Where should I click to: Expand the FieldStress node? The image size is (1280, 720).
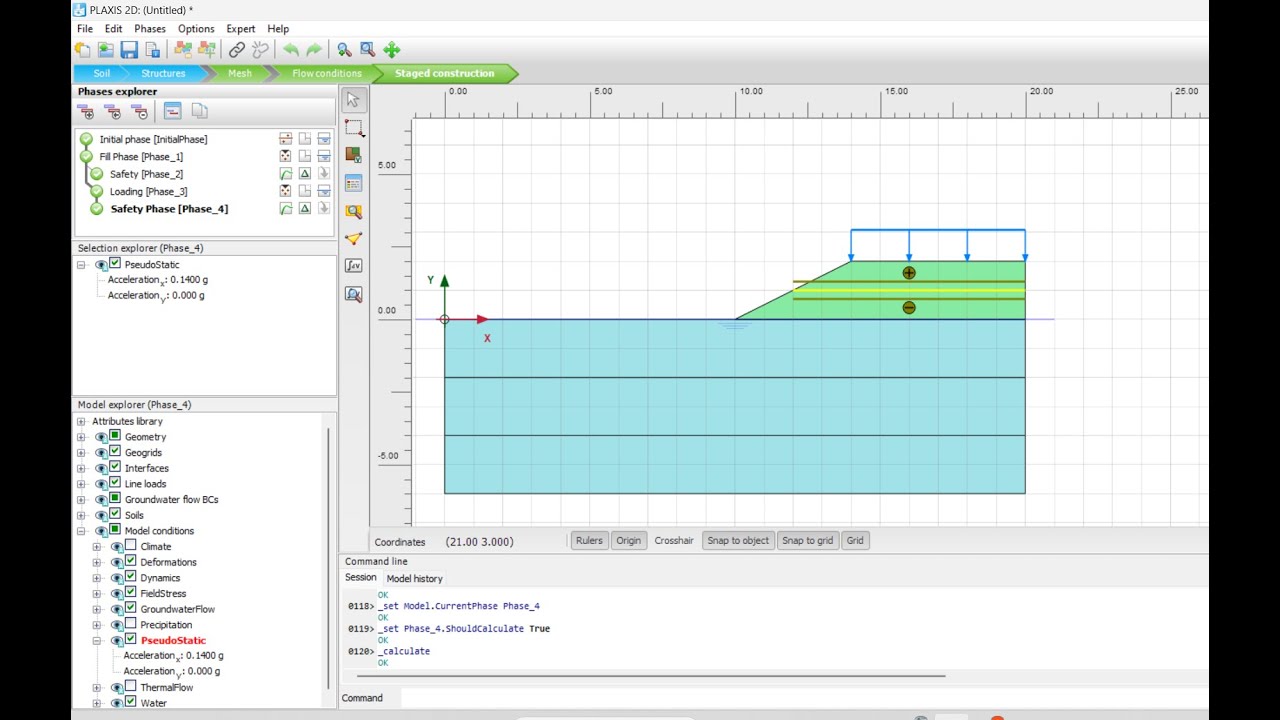point(97,593)
